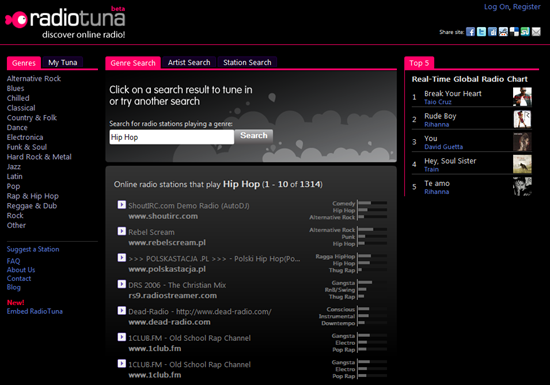
Task: Browse the Rap & Hip Hop genre
Action: point(33,196)
